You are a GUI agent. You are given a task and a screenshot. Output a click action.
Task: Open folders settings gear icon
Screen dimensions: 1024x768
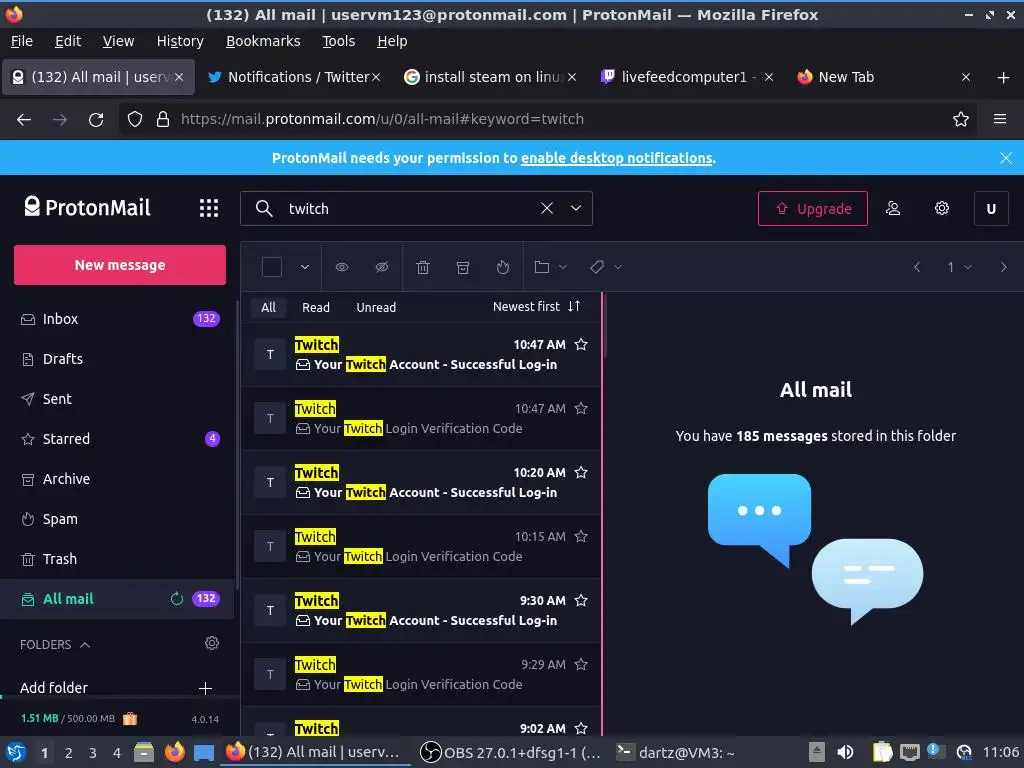pos(212,643)
